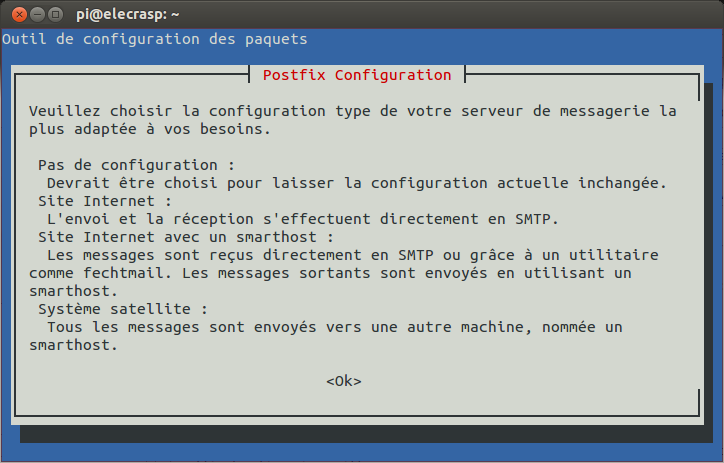Click the "Outil de configuration des paquets" header
Image resolution: width=724 pixels, height=463 pixels.
(x=155, y=39)
